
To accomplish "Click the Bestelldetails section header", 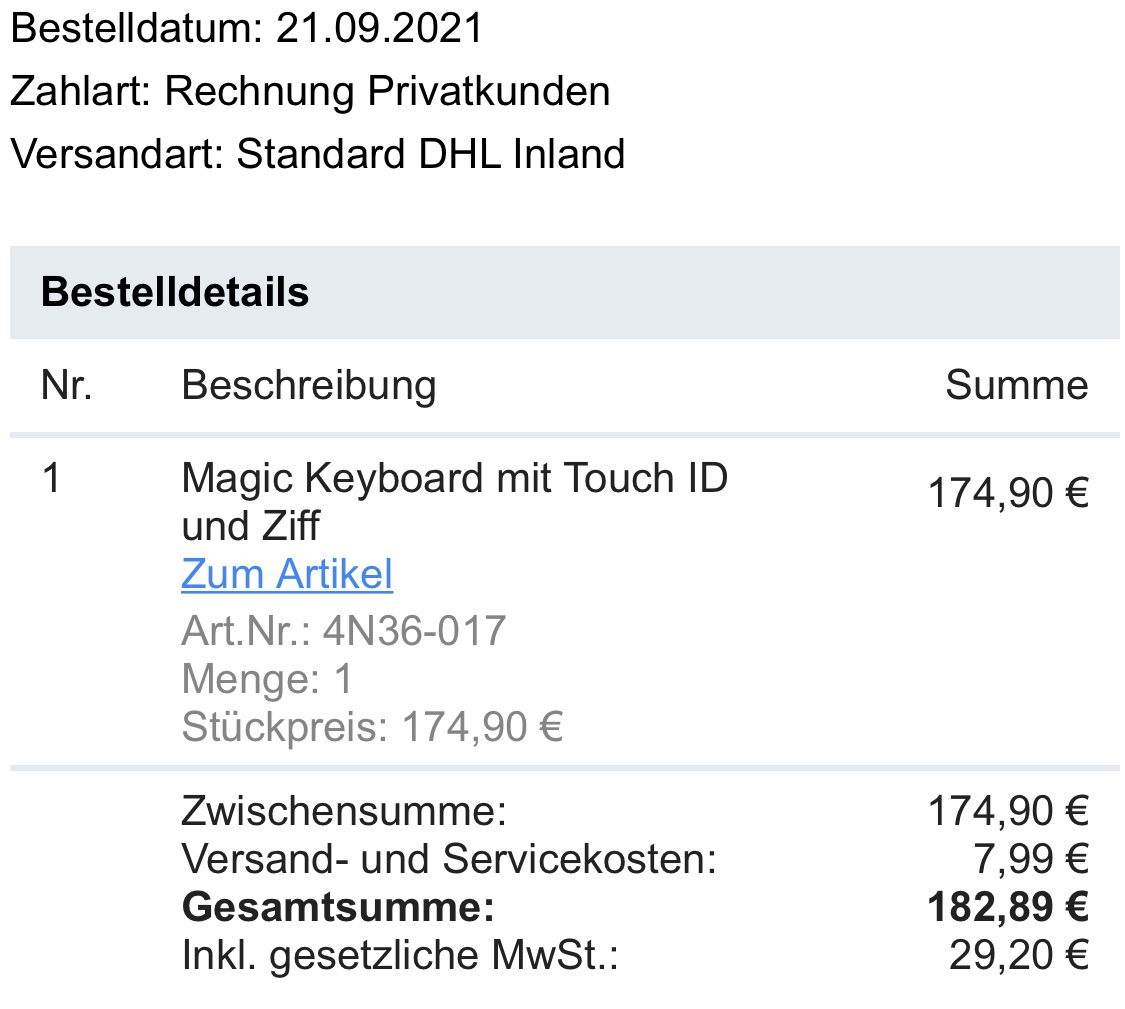I will [x=175, y=292].
